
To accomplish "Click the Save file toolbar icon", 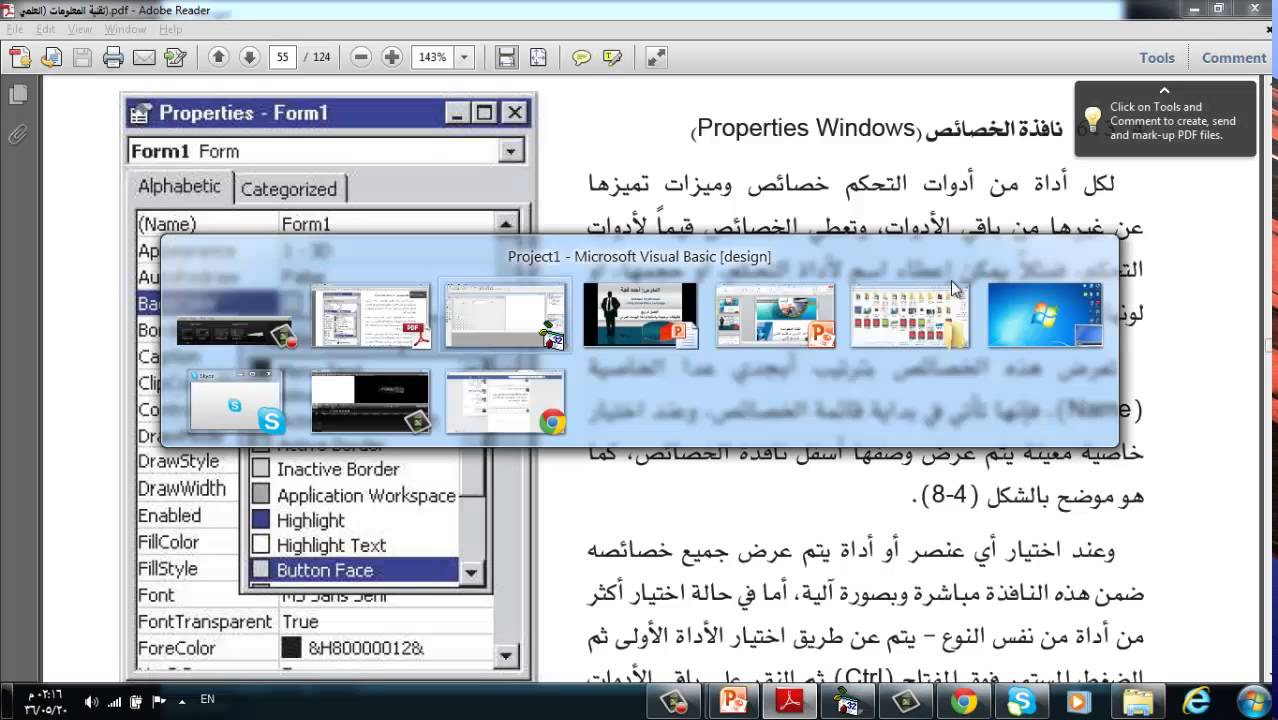I will click(x=82, y=58).
